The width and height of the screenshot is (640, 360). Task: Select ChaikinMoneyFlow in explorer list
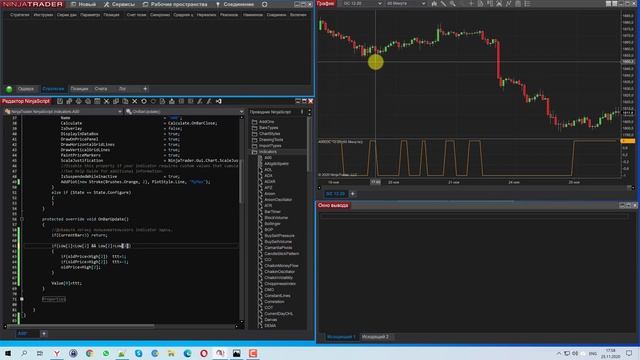tap(281, 266)
